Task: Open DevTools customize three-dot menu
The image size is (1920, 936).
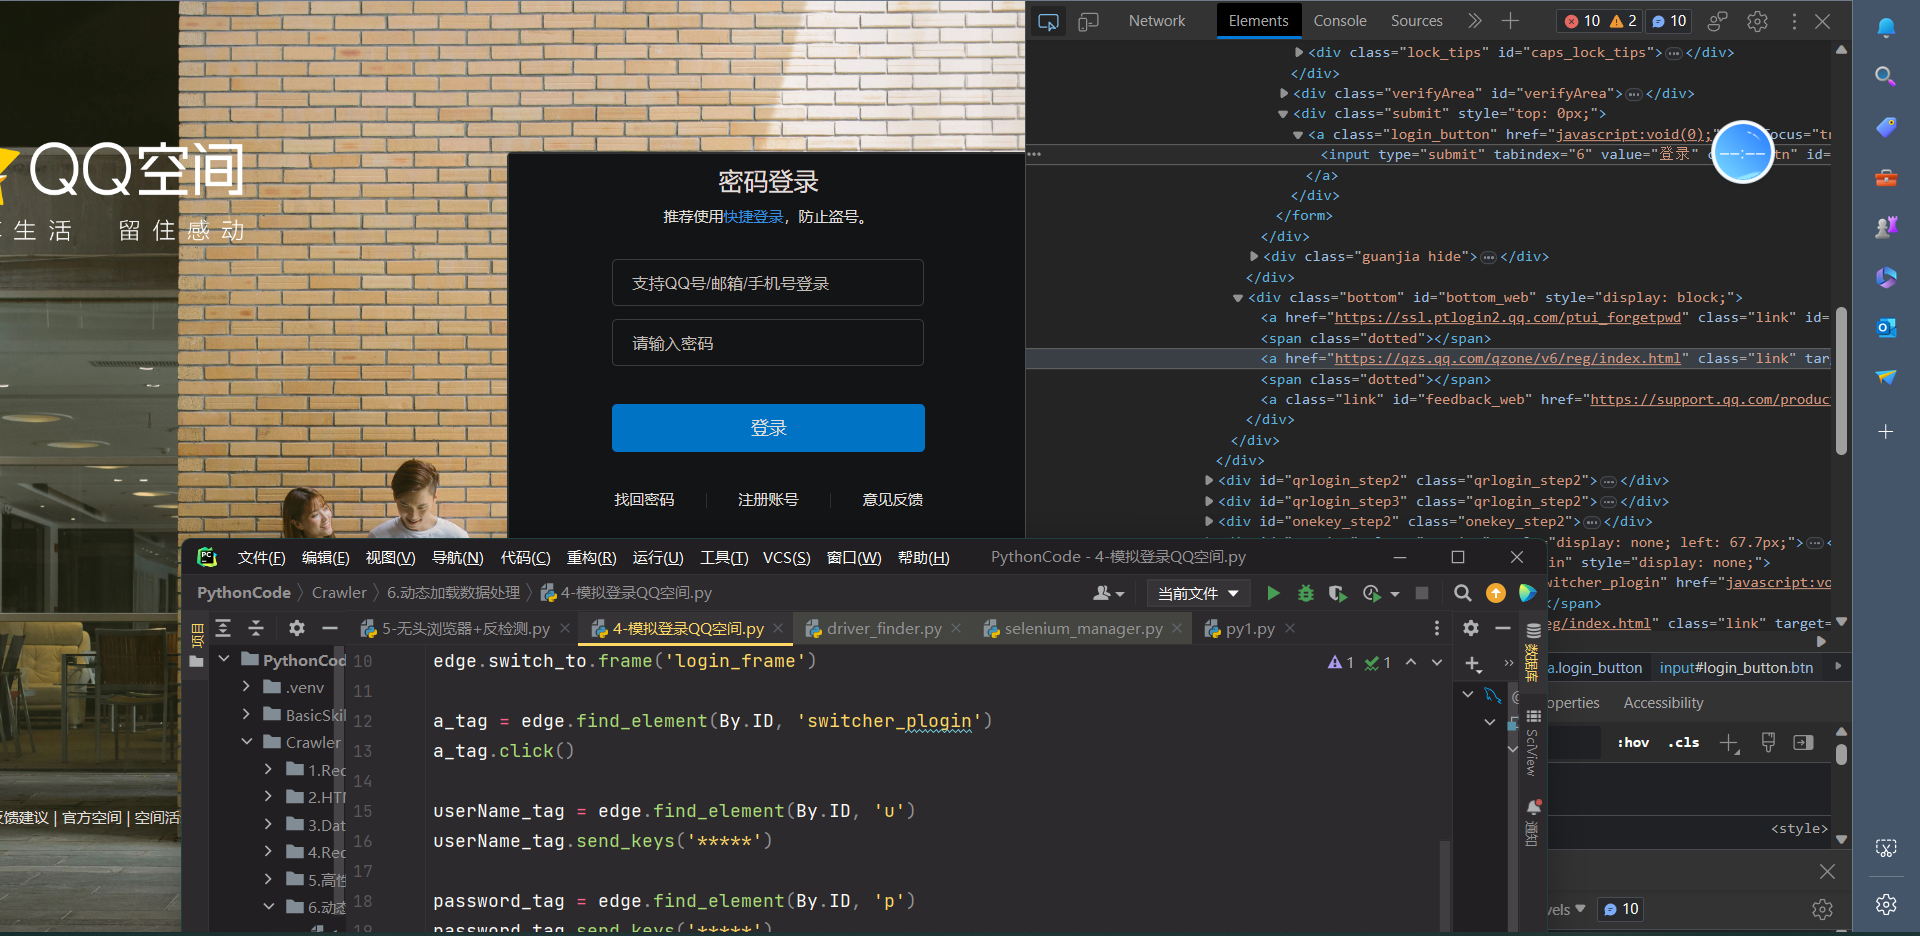Action: (1794, 21)
